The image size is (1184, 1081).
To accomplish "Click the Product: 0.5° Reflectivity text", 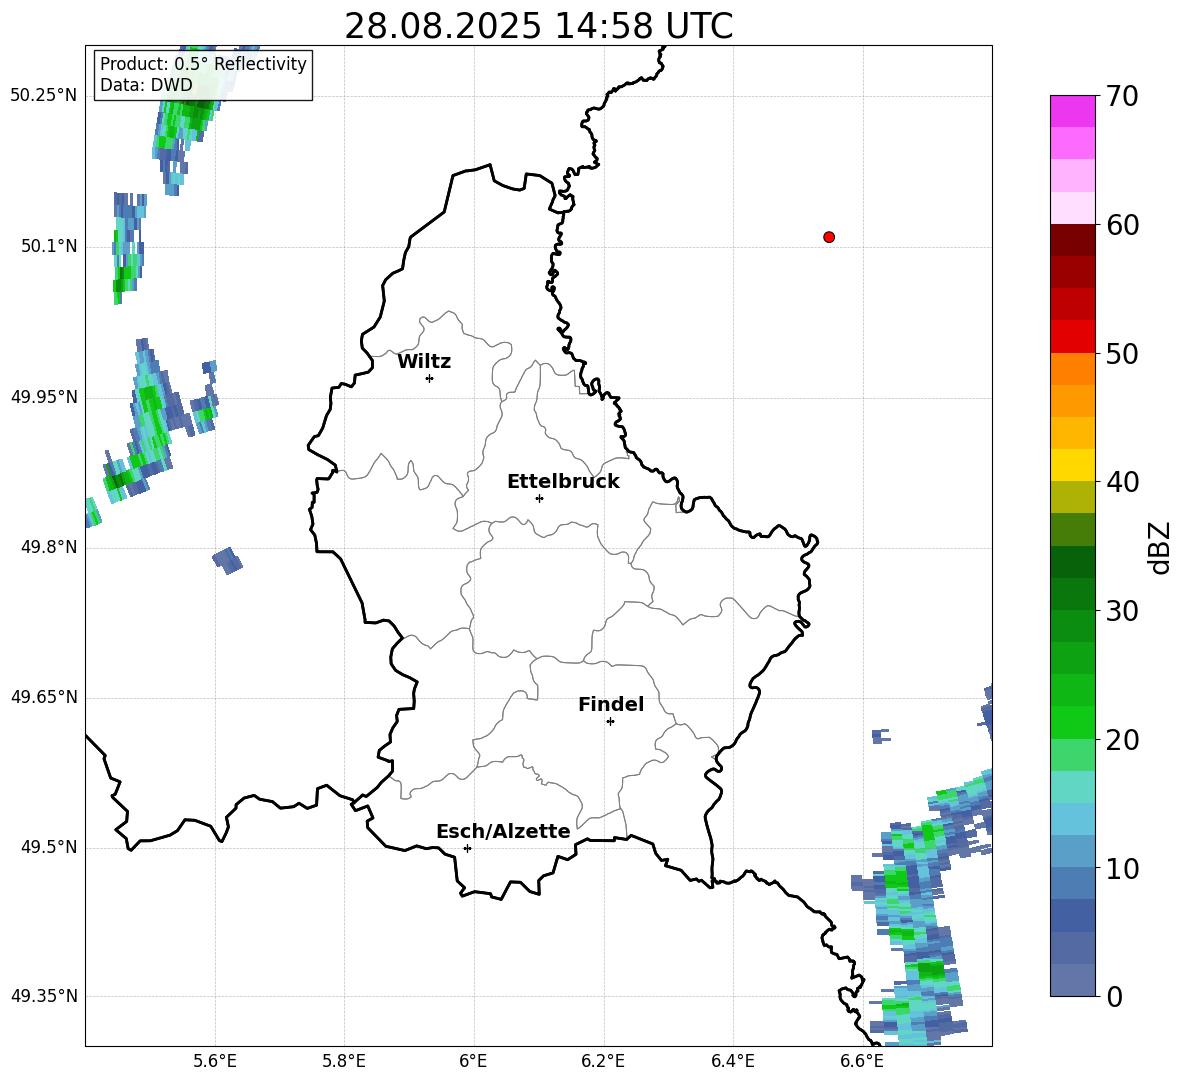I will click(x=203, y=63).
